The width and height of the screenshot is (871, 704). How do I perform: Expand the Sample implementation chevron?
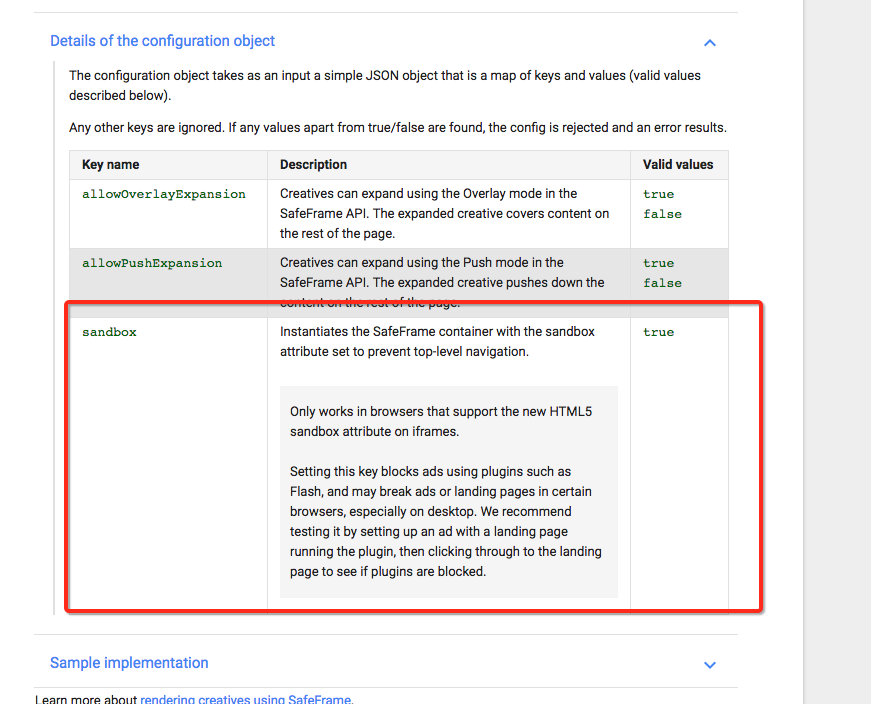pos(709,665)
